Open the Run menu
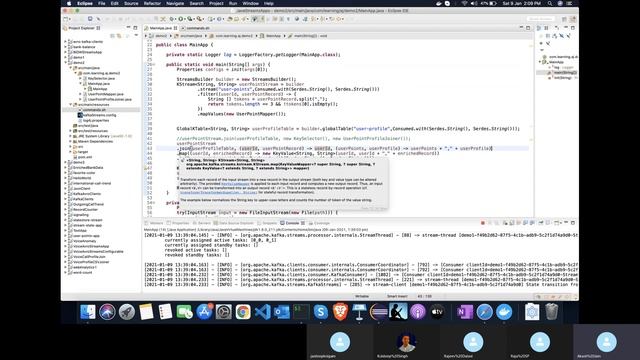Image resolution: width=640 pixels, height=360 pixels. (233, 3)
